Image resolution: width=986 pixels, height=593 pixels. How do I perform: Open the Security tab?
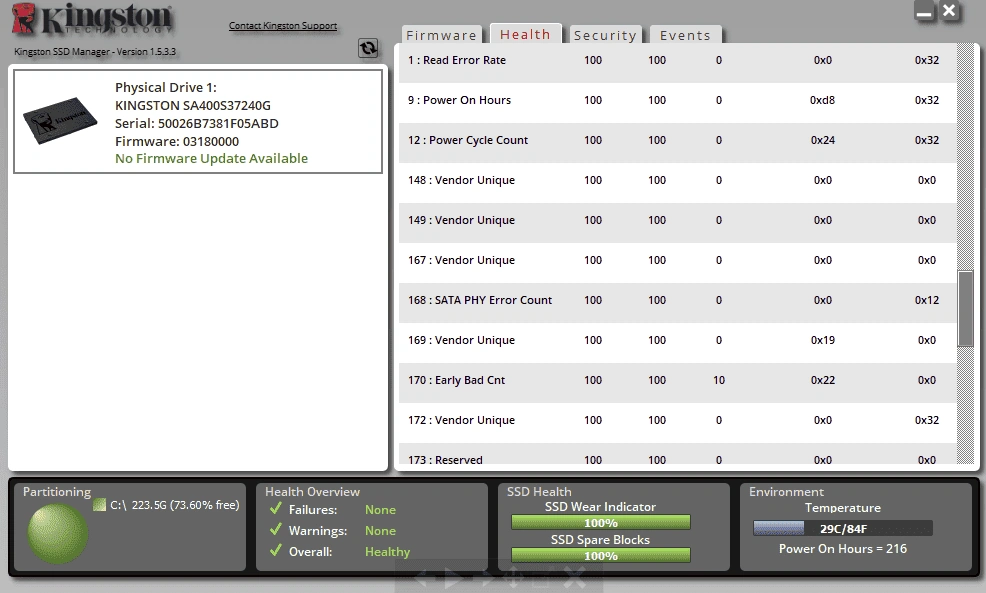[605, 35]
